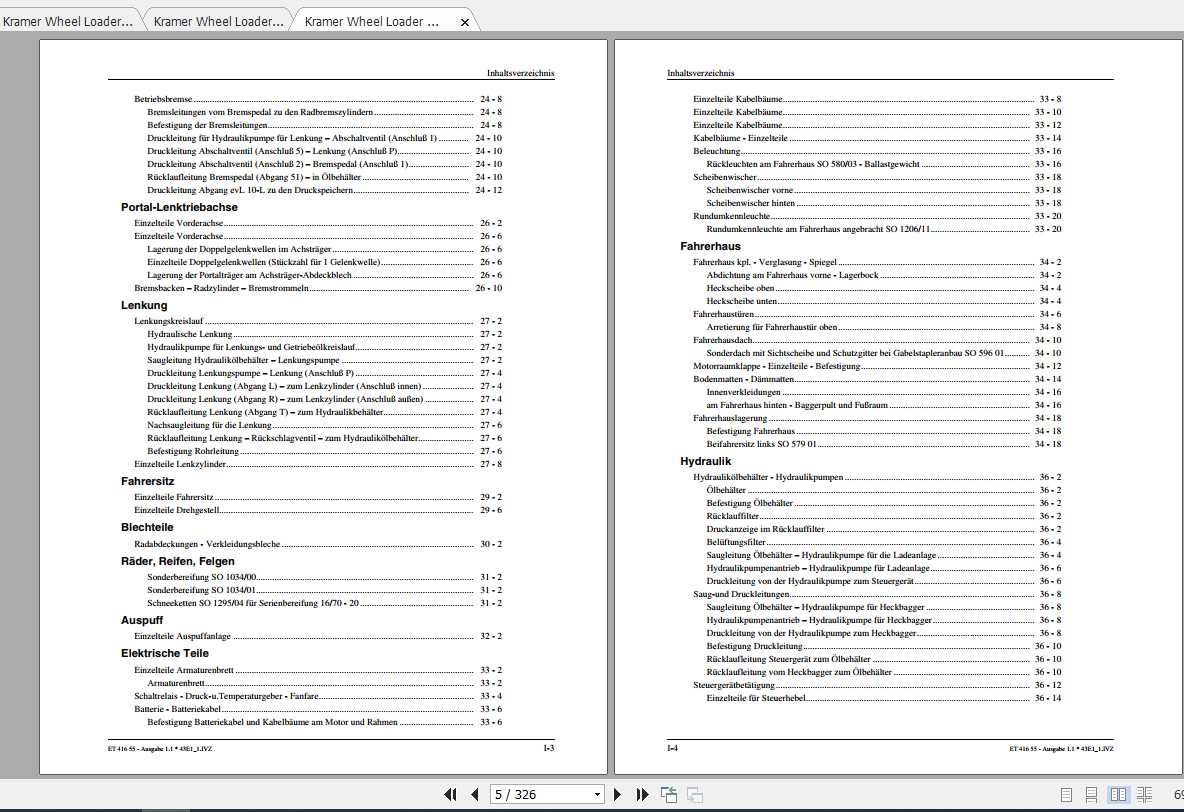Viewport: 1184px width, 812px height.
Task: Click the Einzelteile Lenkzylinder entry
Action: tap(318, 464)
